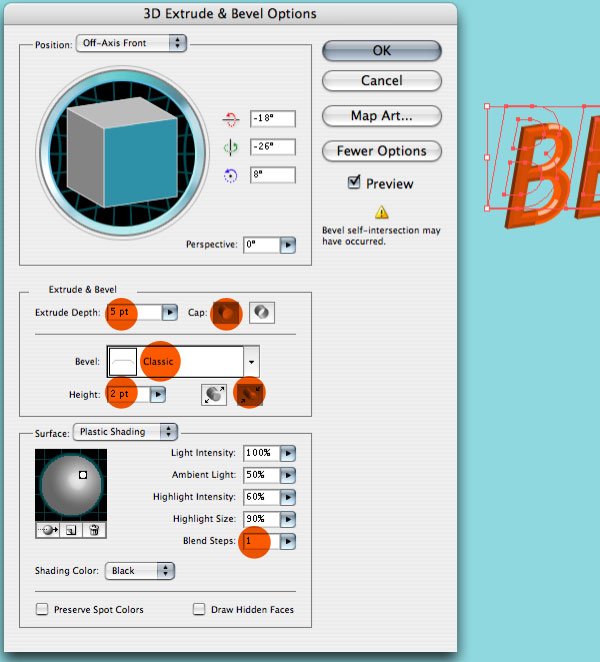Image resolution: width=600 pixels, height=662 pixels.
Task: Click the Extrude Depth field 5 pt
Action: tap(135, 312)
